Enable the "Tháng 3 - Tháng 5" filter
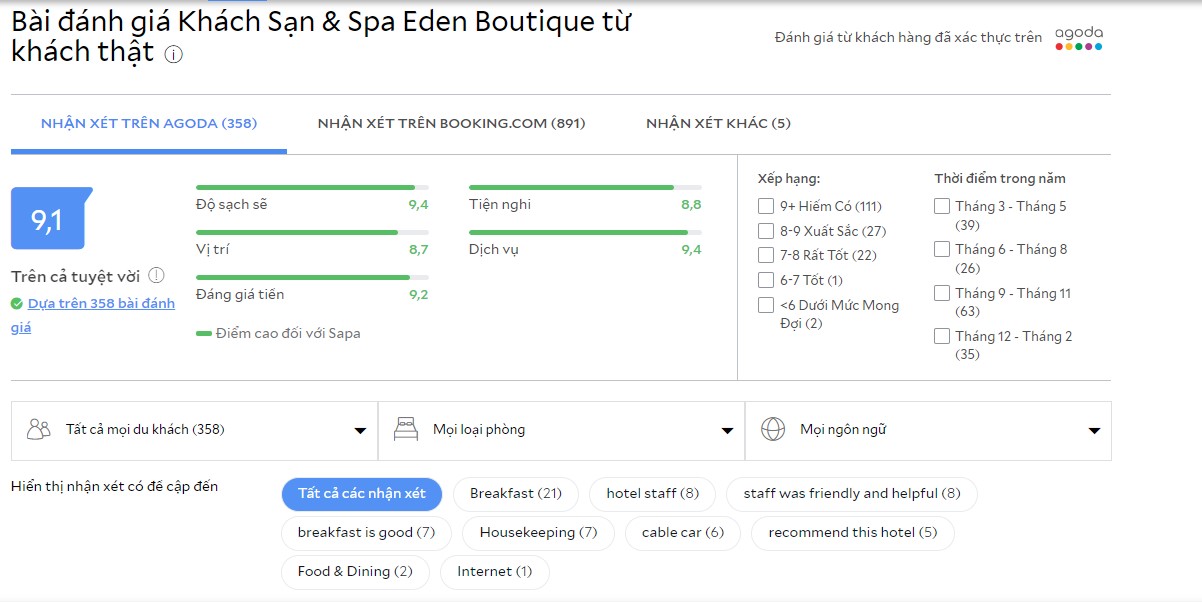1202x602 pixels. (942, 206)
